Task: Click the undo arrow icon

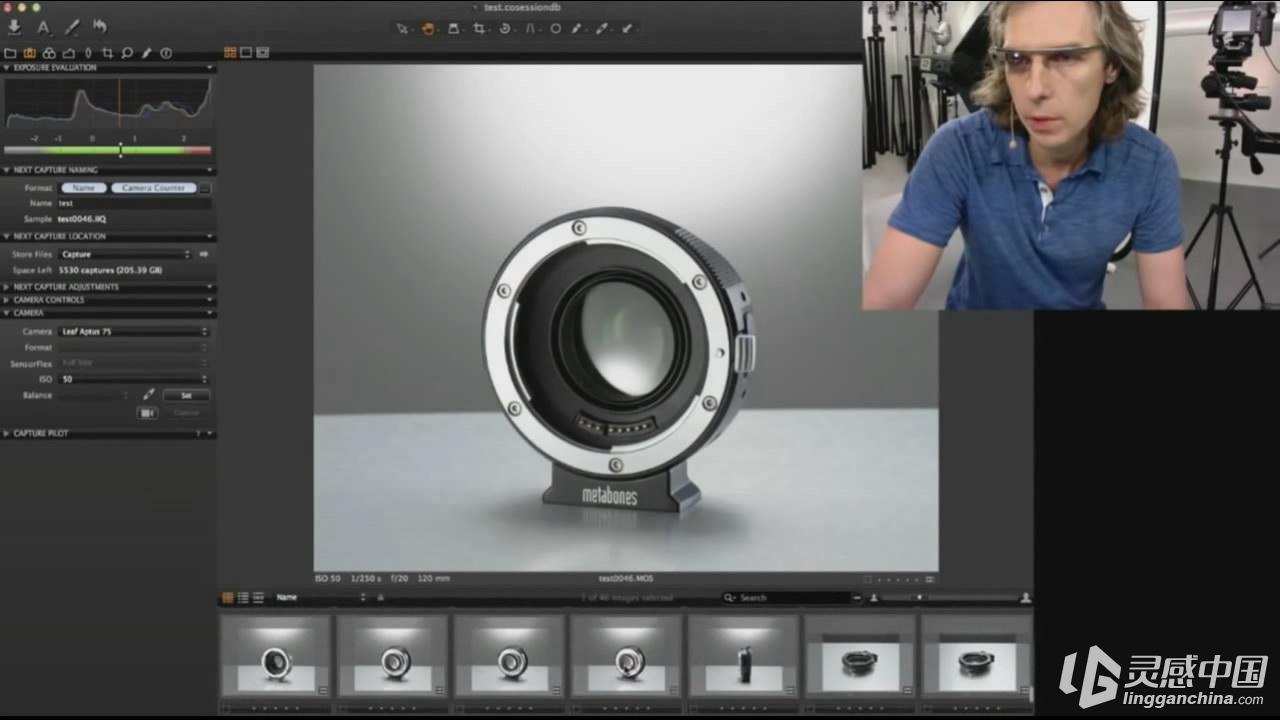Action: point(100,26)
